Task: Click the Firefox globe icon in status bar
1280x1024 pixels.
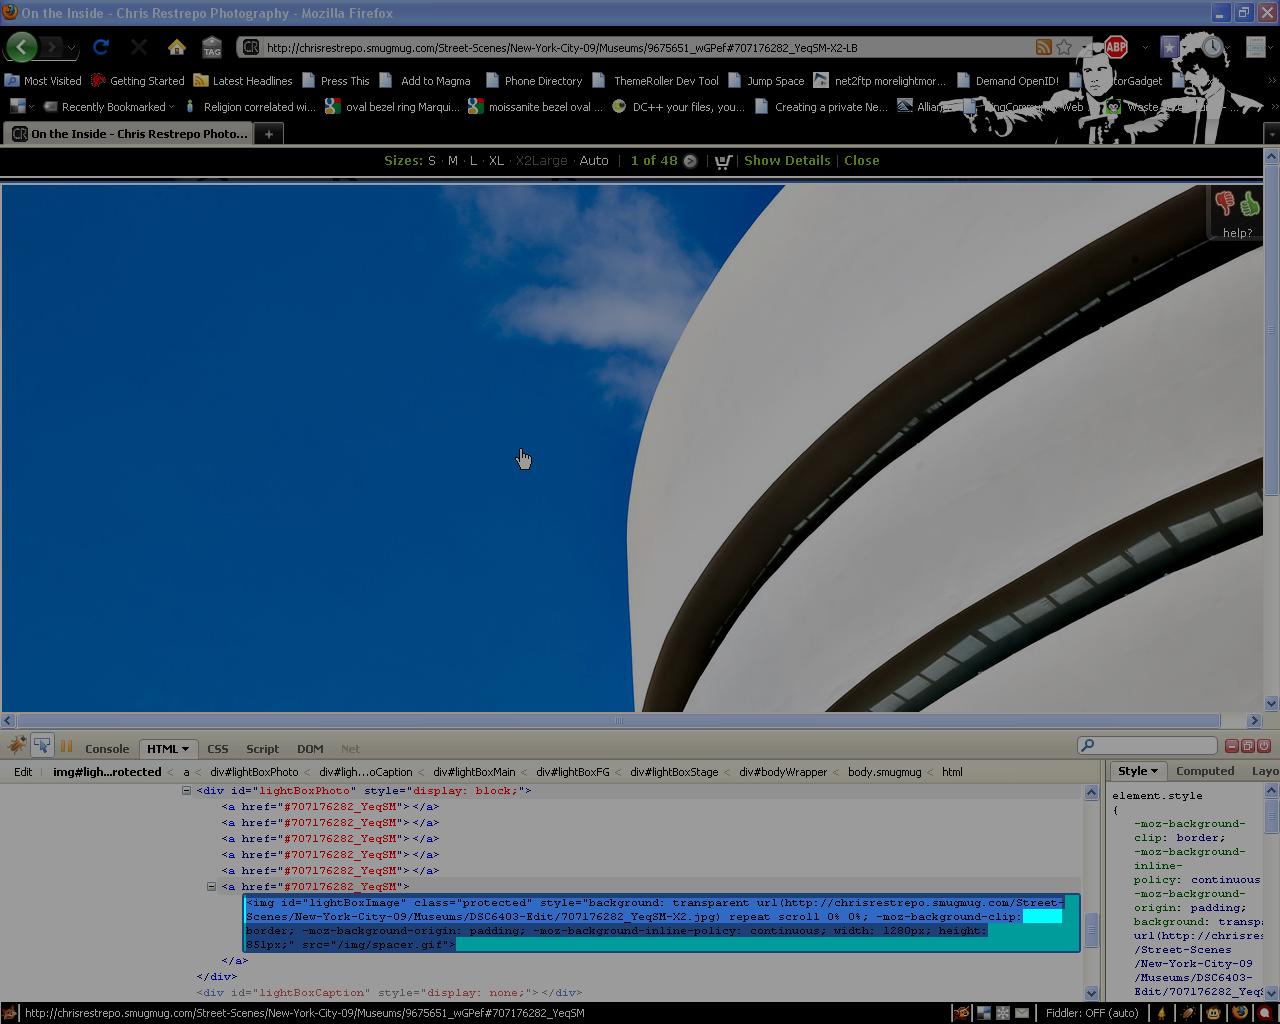Action: coord(1240,1013)
